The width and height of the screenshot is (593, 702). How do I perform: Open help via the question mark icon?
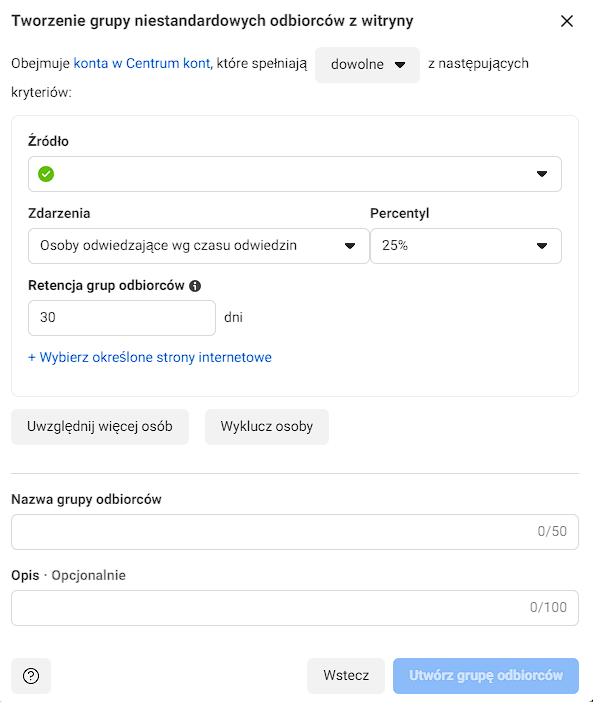31,676
